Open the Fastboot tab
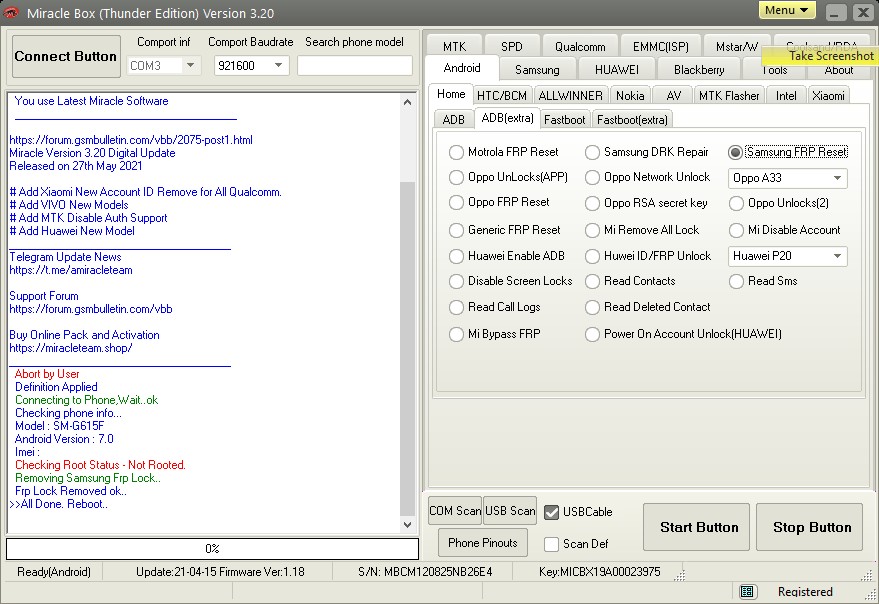The image size is (879, 604). pos(565,120)
